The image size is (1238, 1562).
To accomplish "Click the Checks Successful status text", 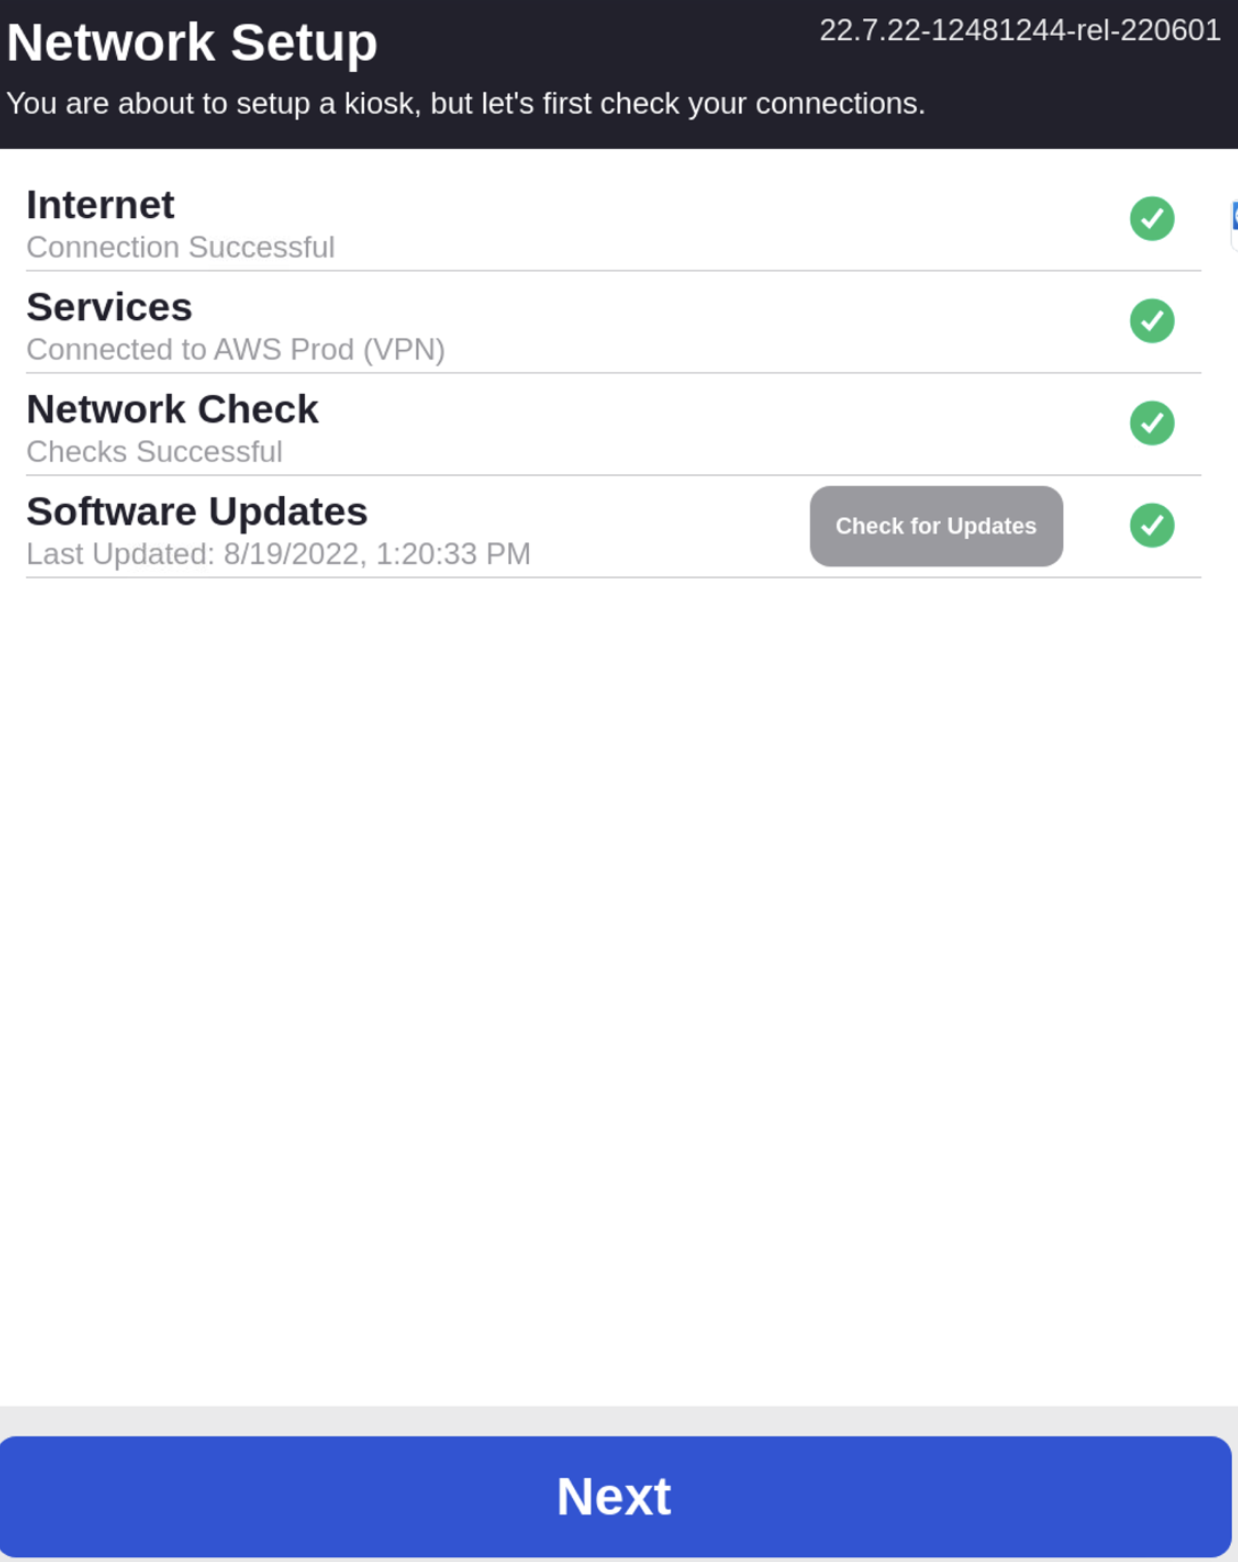I will [154, 452].
